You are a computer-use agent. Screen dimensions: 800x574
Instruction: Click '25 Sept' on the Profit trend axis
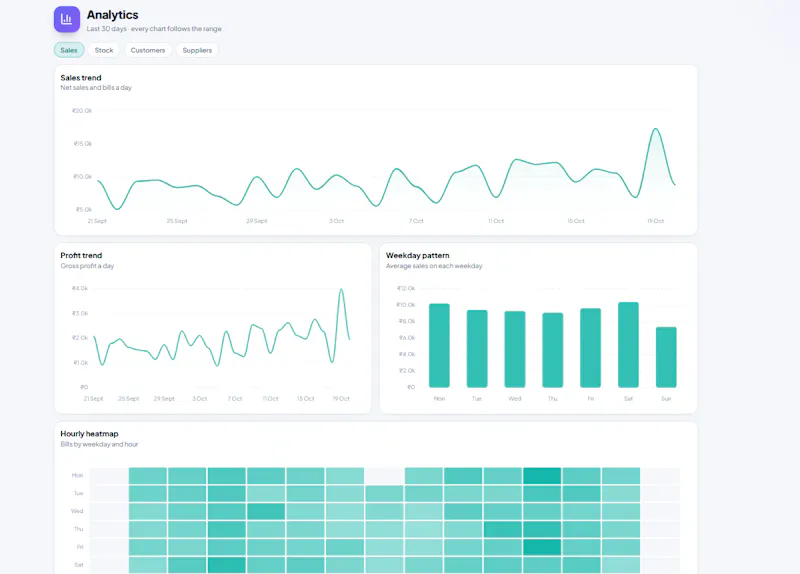[x=129, y=398]
